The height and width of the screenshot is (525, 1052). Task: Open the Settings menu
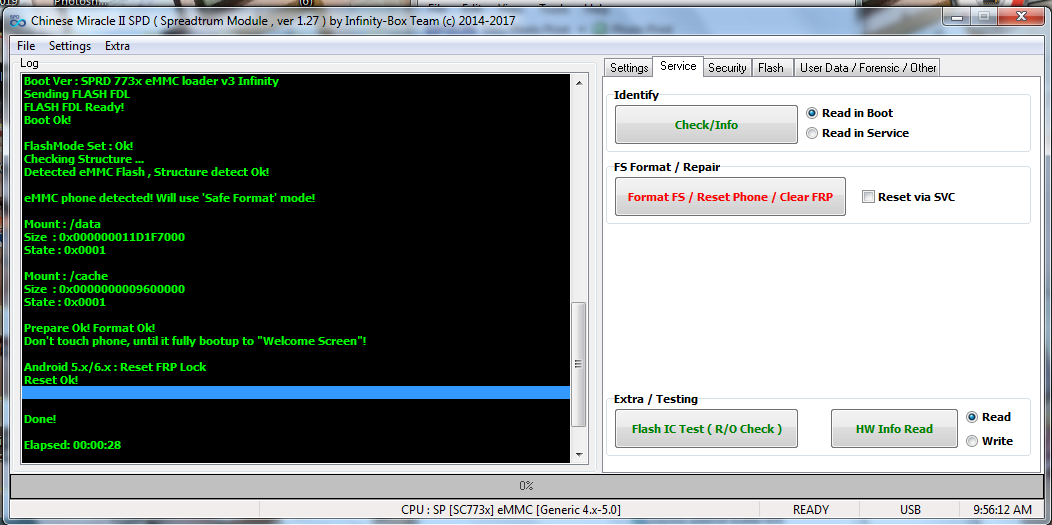[x=70, y=46]
